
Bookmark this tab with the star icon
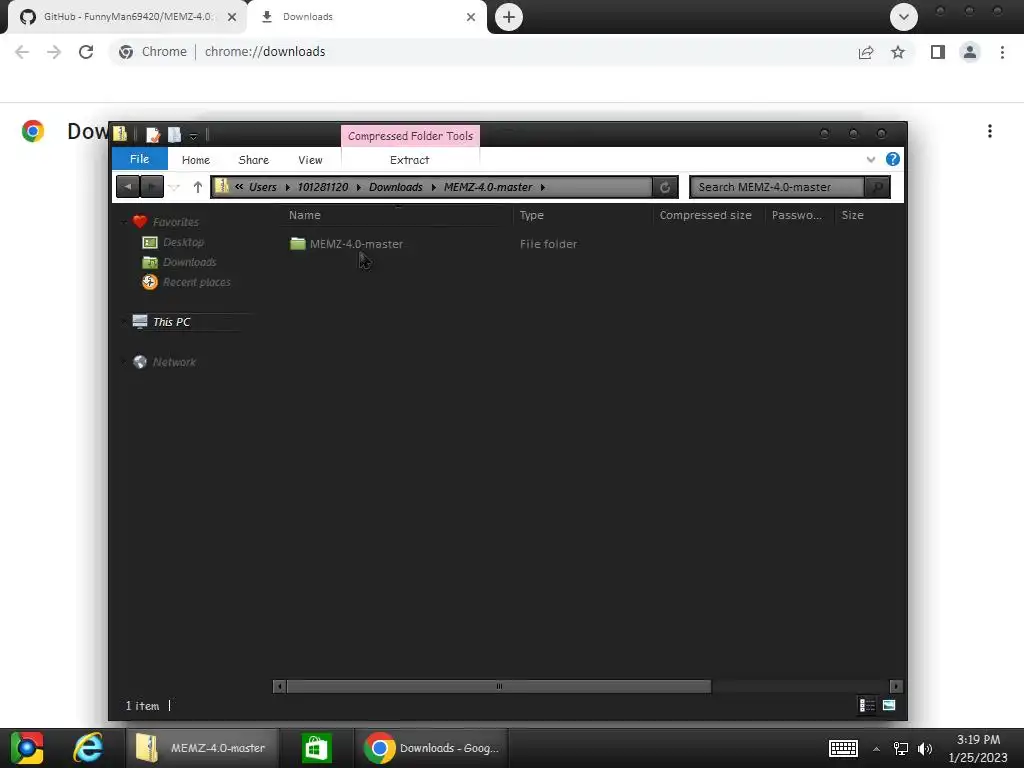[x=898, y=52]
